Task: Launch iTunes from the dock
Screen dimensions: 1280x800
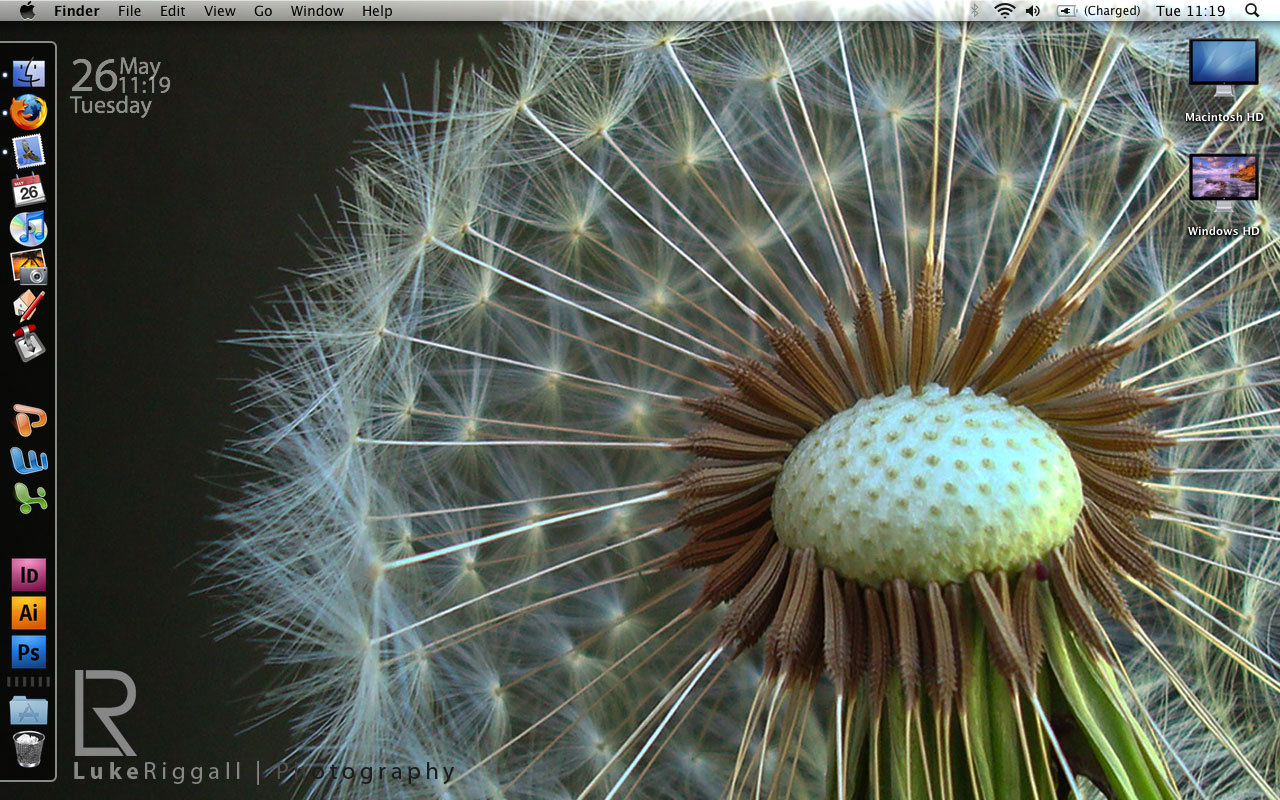Action: coord(29,229)
